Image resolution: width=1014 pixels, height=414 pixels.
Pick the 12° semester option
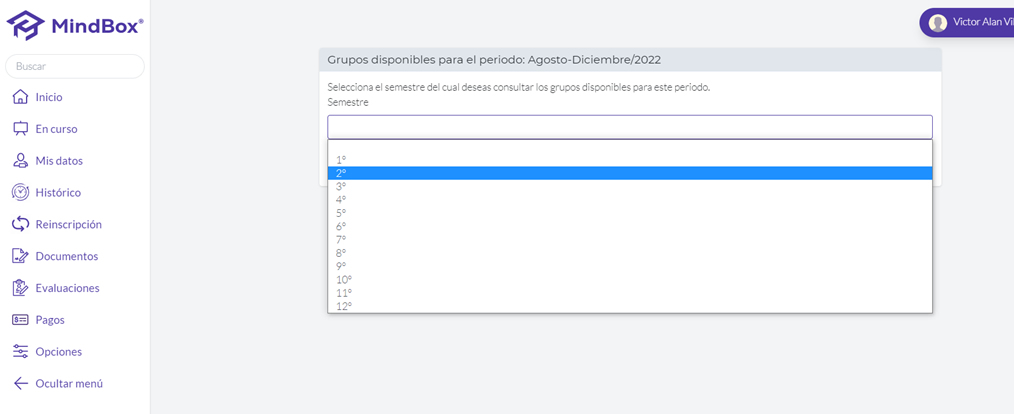pos(630,306)
